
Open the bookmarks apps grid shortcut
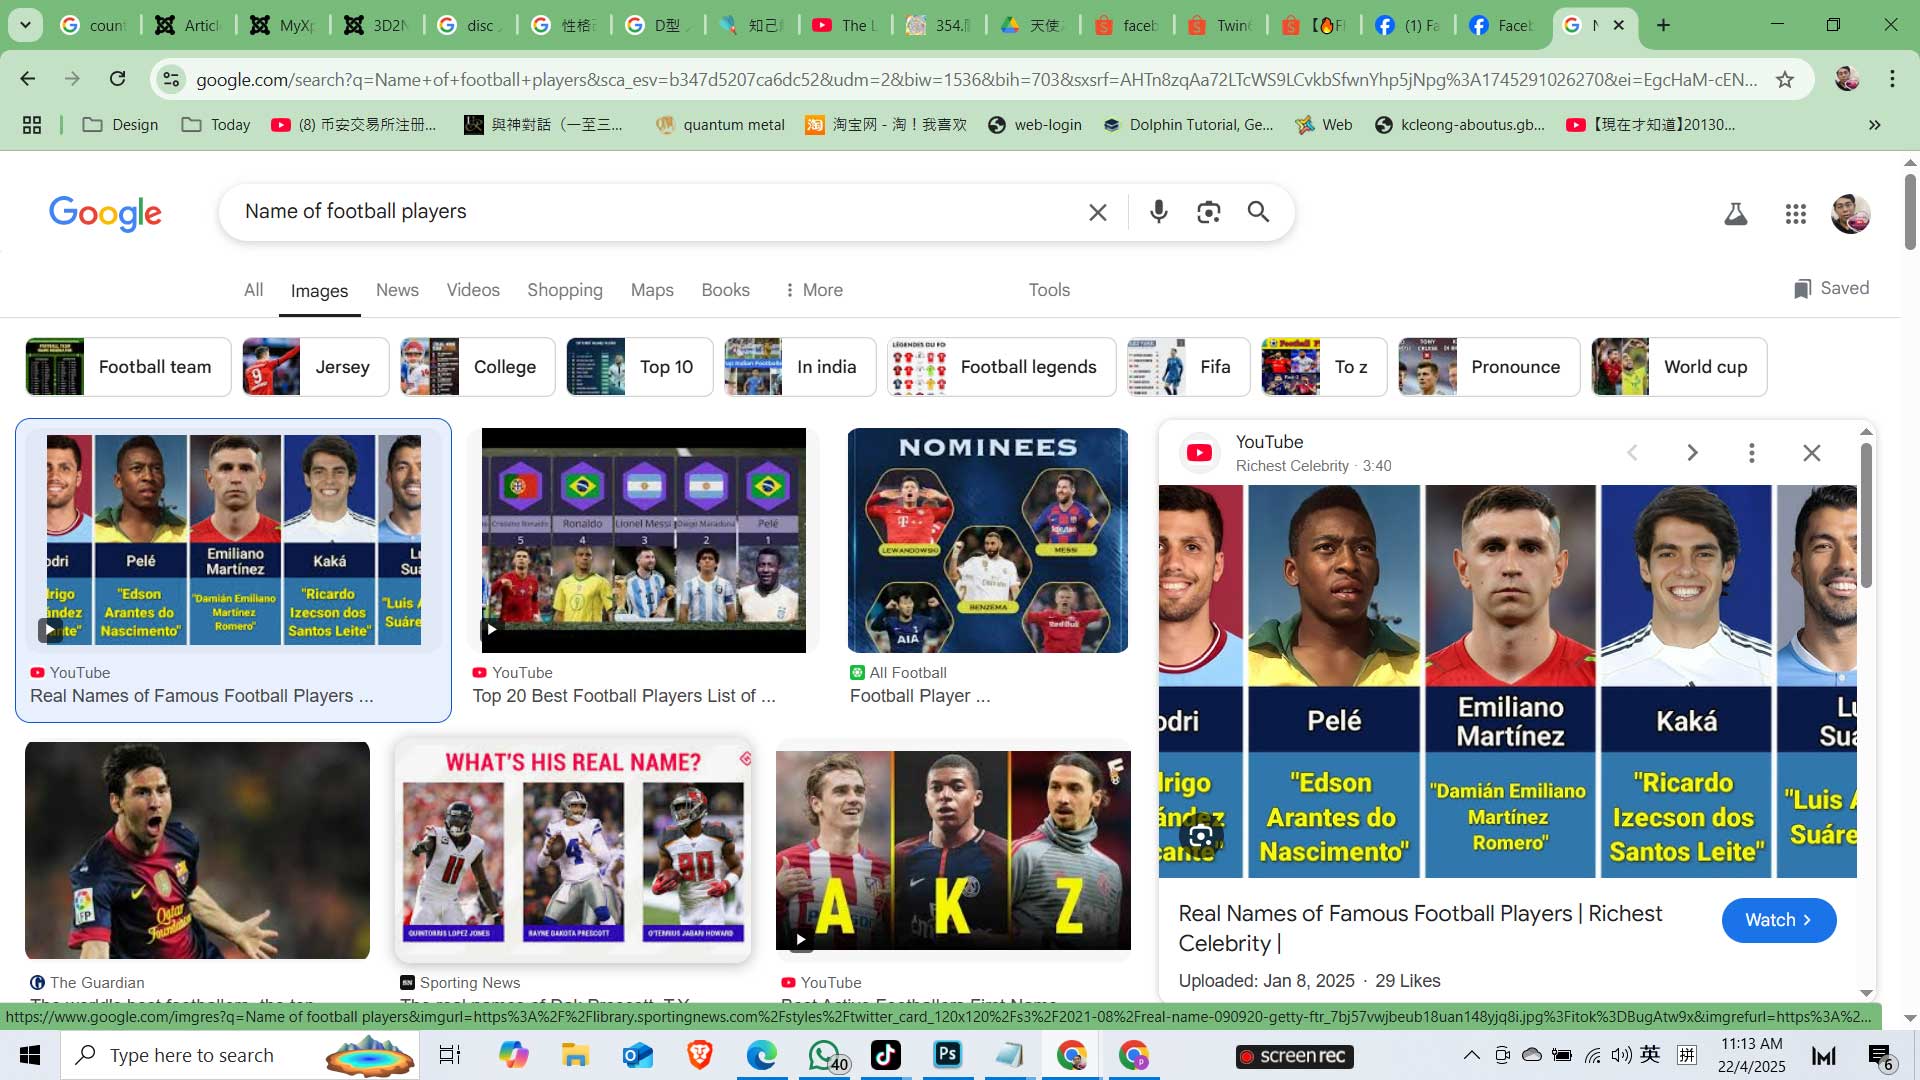(32, 125)
